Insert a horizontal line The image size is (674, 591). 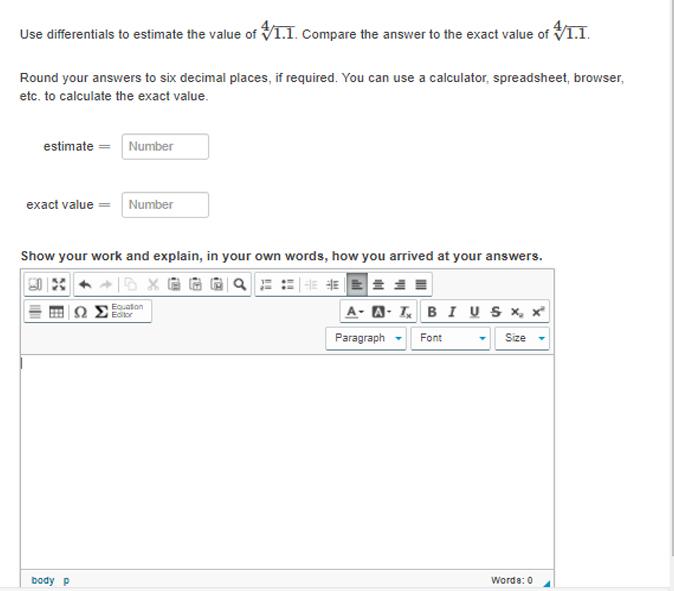click(35, 312)
